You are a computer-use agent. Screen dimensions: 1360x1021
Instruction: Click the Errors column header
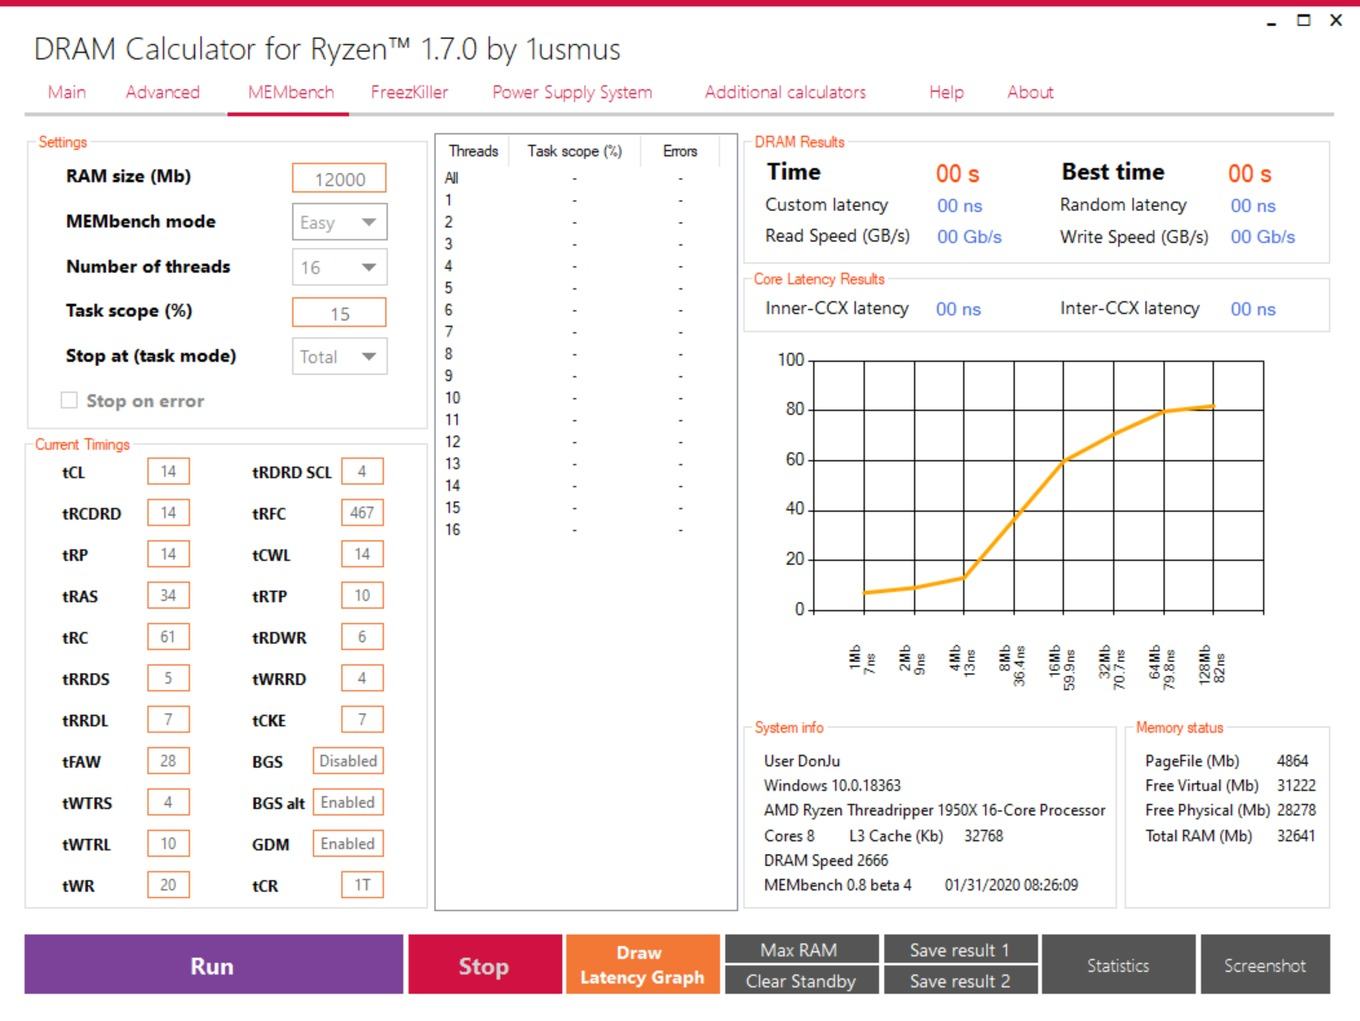pos(680,151)
